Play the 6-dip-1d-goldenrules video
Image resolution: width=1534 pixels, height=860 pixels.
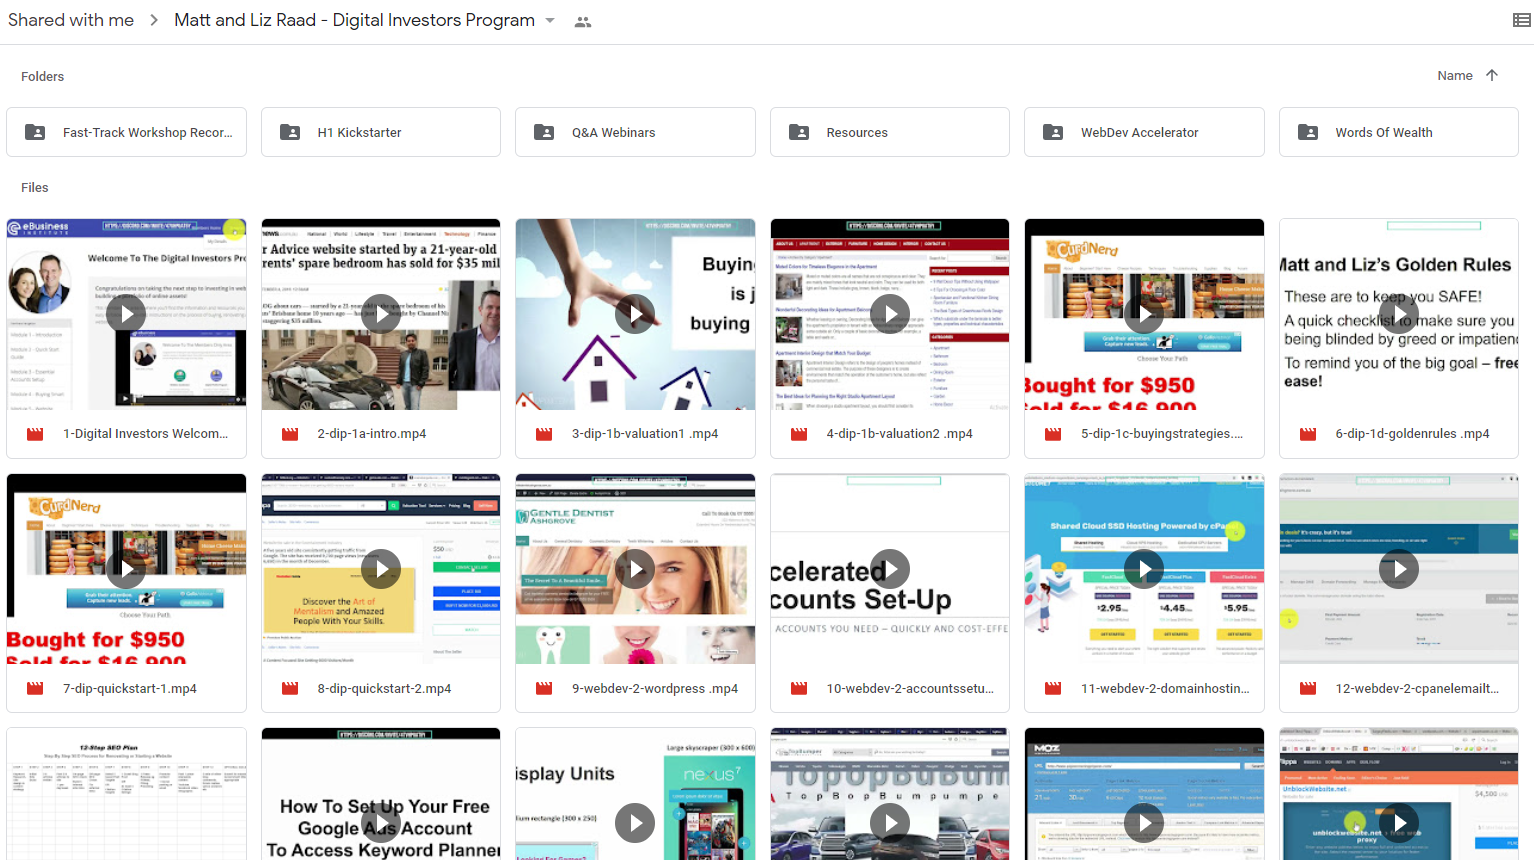[1399, 314]
